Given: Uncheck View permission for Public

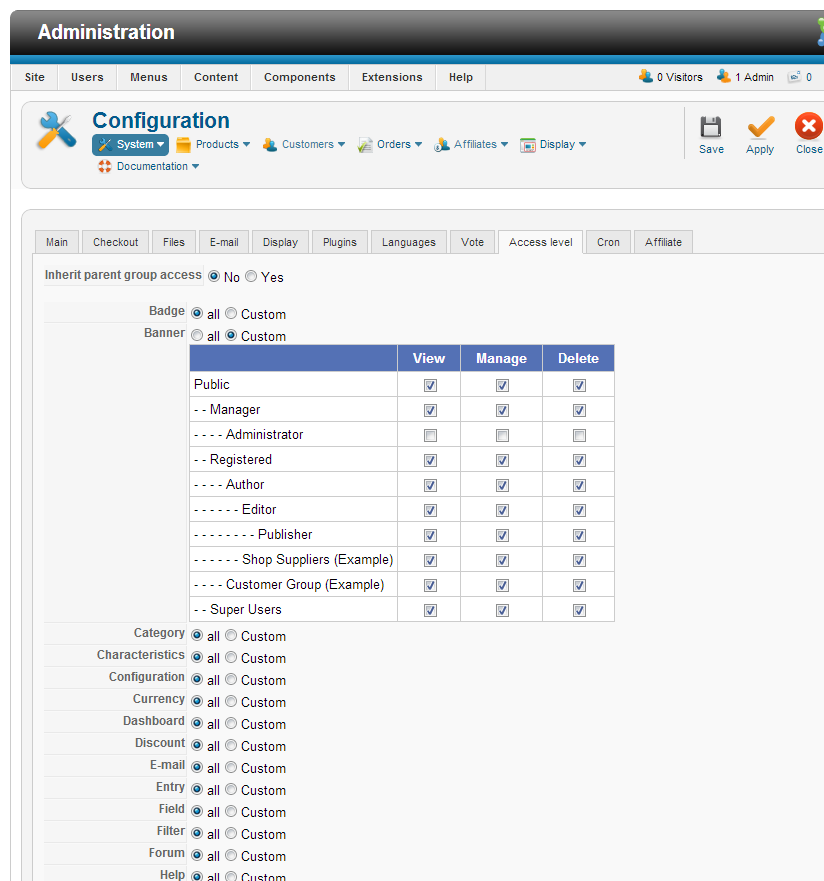Looking at the screenshot, I should [x=430, y=385].
